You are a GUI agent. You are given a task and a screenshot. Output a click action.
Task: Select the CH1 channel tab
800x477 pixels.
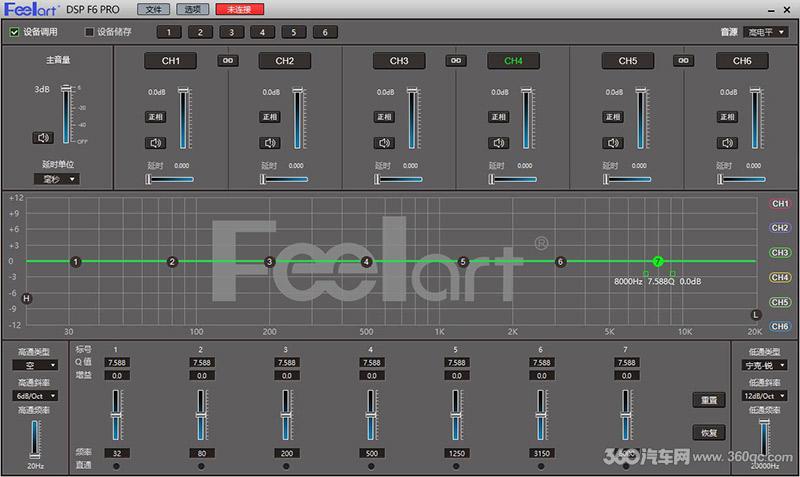click(x=170, y=61)
